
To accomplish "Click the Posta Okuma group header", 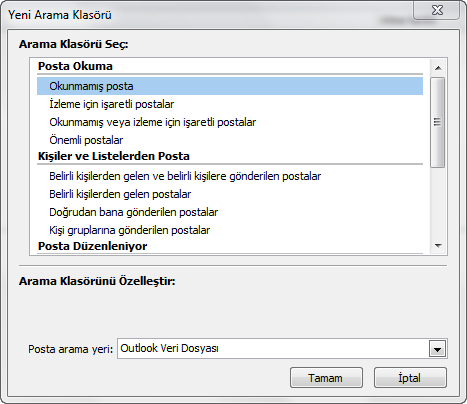I will pos(75,66).
